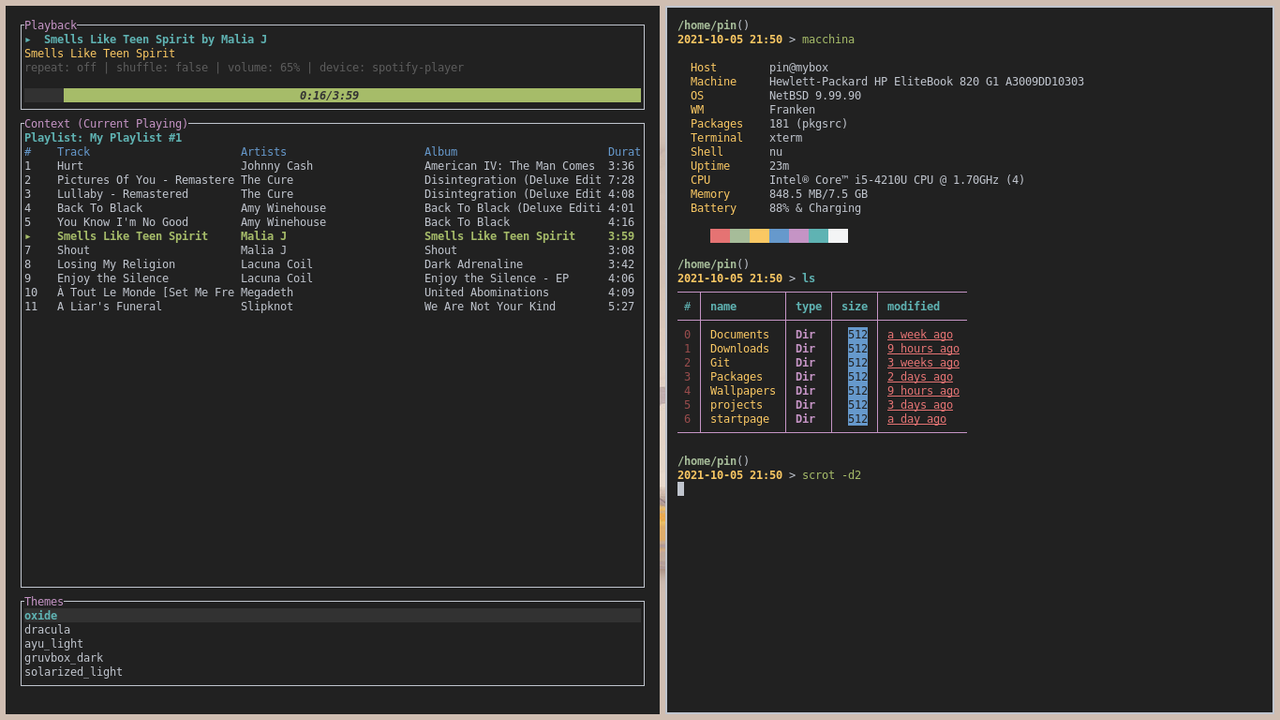
Task: Select the track Shout in the playlist
Action: (x=332, y=250)
